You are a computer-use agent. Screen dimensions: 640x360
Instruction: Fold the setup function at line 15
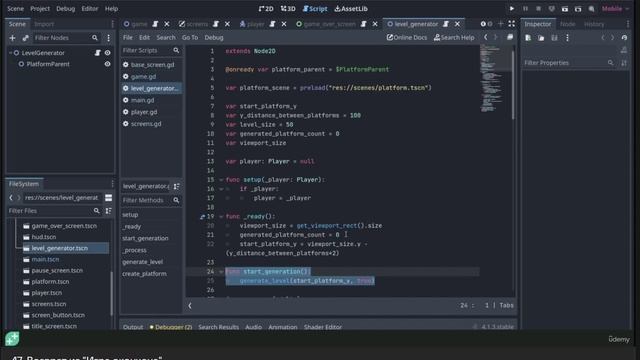(x=221, y=180)
